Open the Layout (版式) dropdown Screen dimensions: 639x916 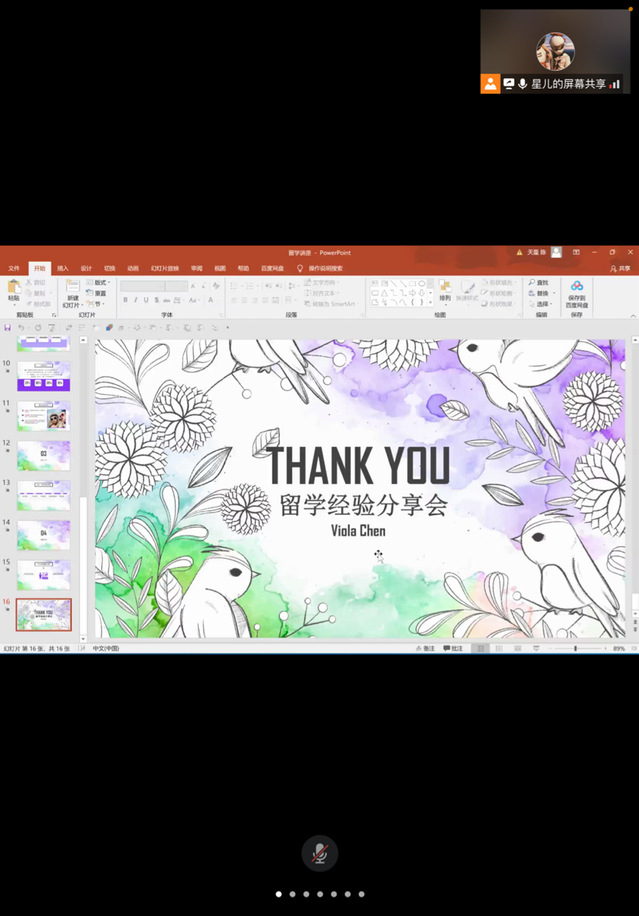(100, 283)
